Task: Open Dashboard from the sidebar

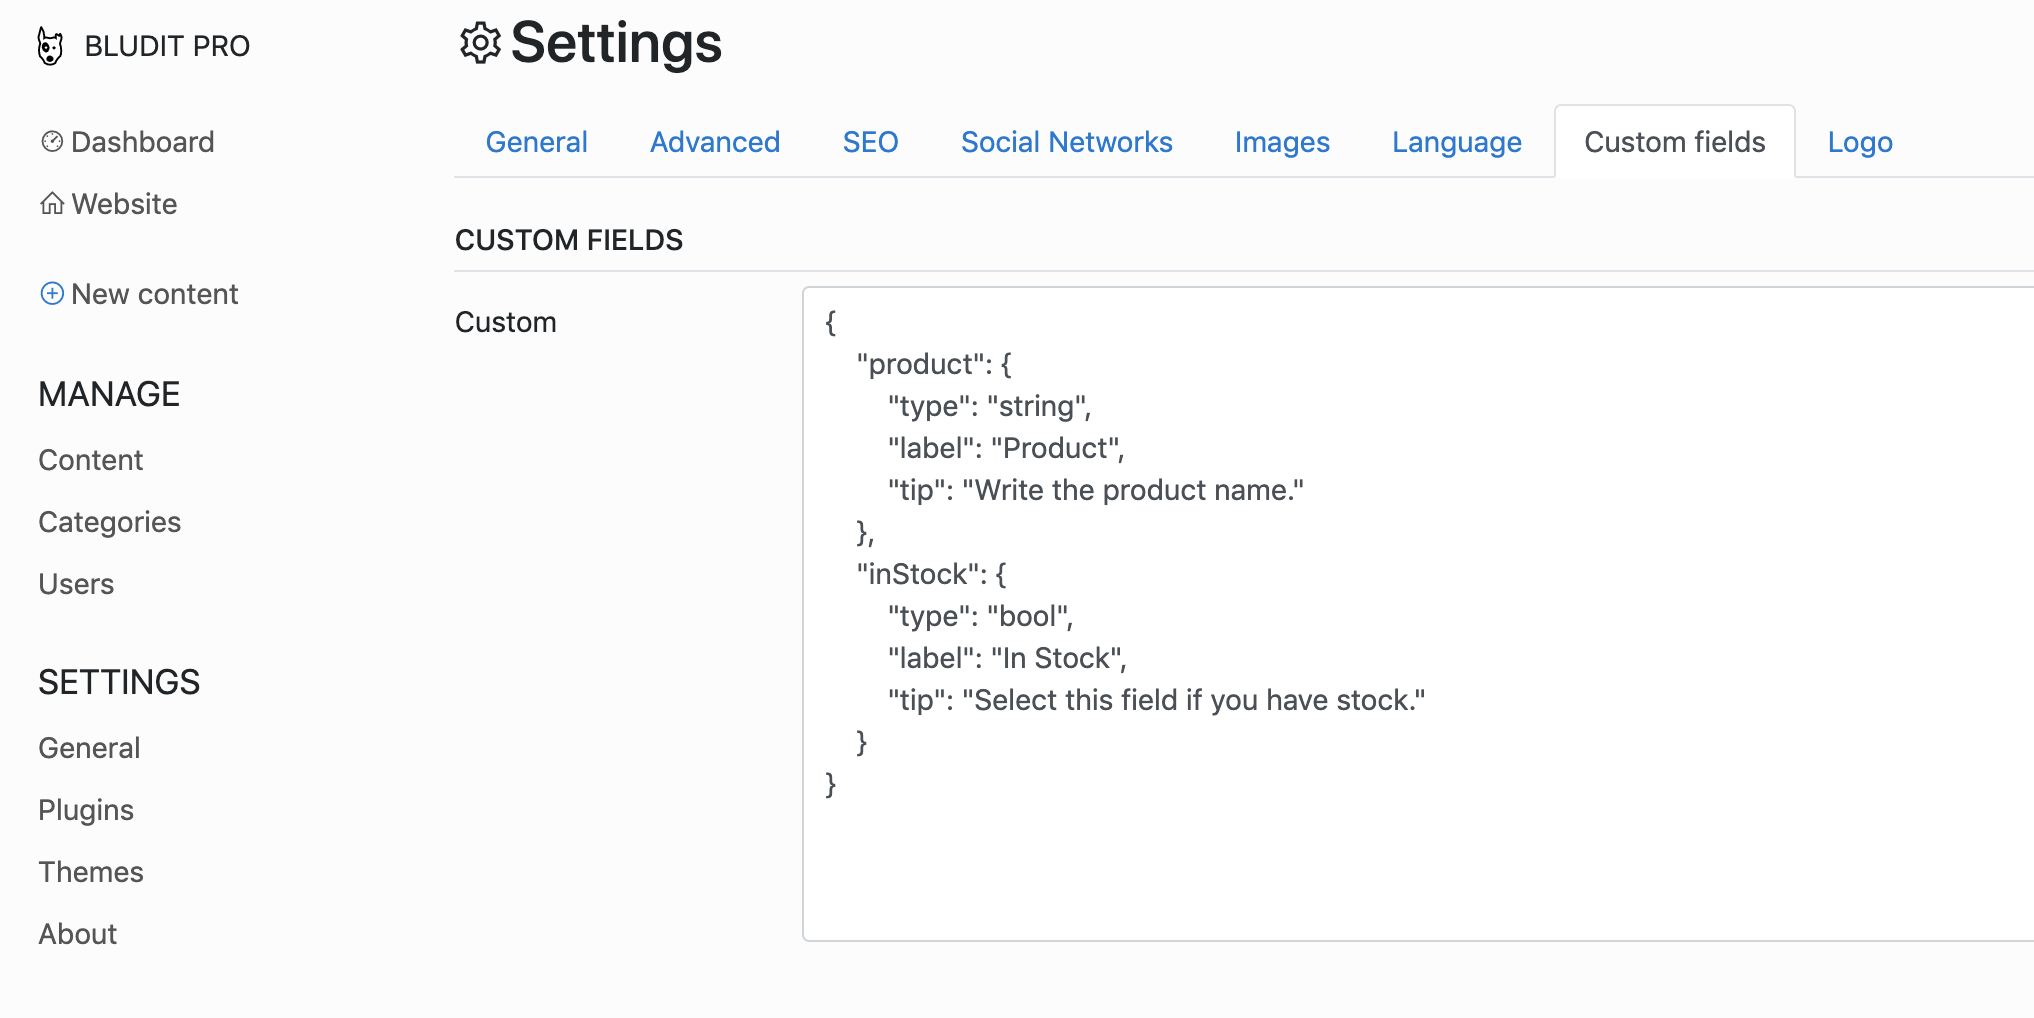Action: tap(127, 142)
